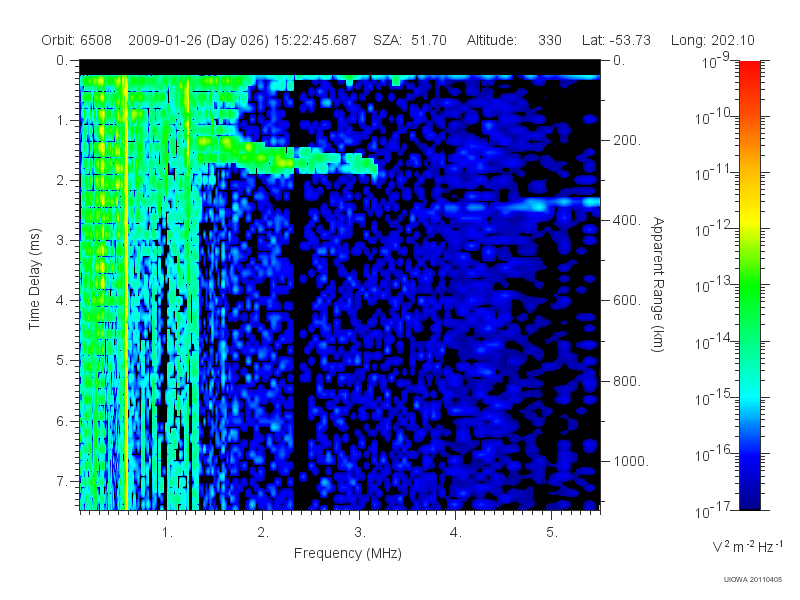Image resolution: width=800 pixels, height=600 pixels.
Task: Click the 'Orbit: 6508' header text
Action: click(x=77, y=40)
